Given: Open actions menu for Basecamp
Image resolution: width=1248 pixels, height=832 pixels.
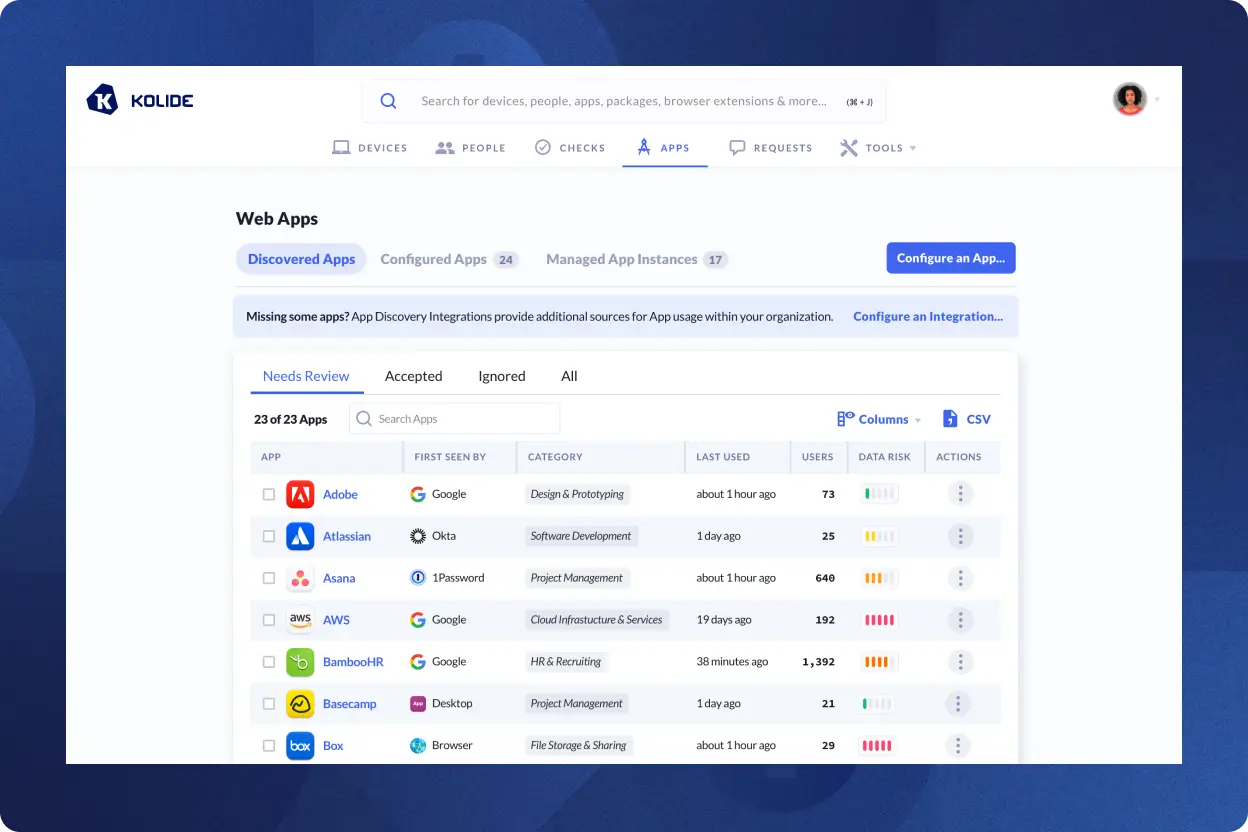Looking at the screenshot, I should (960, 704).
